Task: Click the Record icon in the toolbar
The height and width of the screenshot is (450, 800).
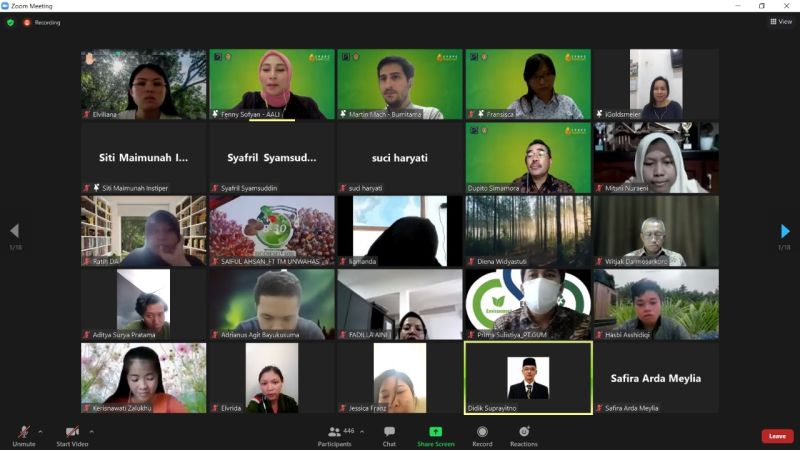Action: click(482, 435)
